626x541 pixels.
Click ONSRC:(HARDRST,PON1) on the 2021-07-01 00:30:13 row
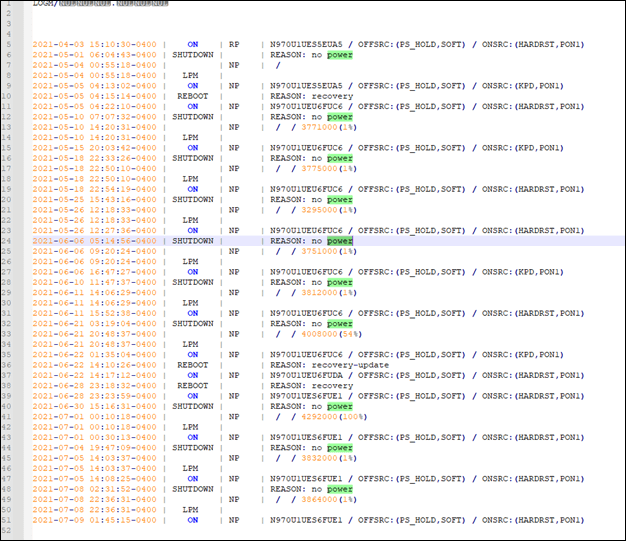click(533, 438)
